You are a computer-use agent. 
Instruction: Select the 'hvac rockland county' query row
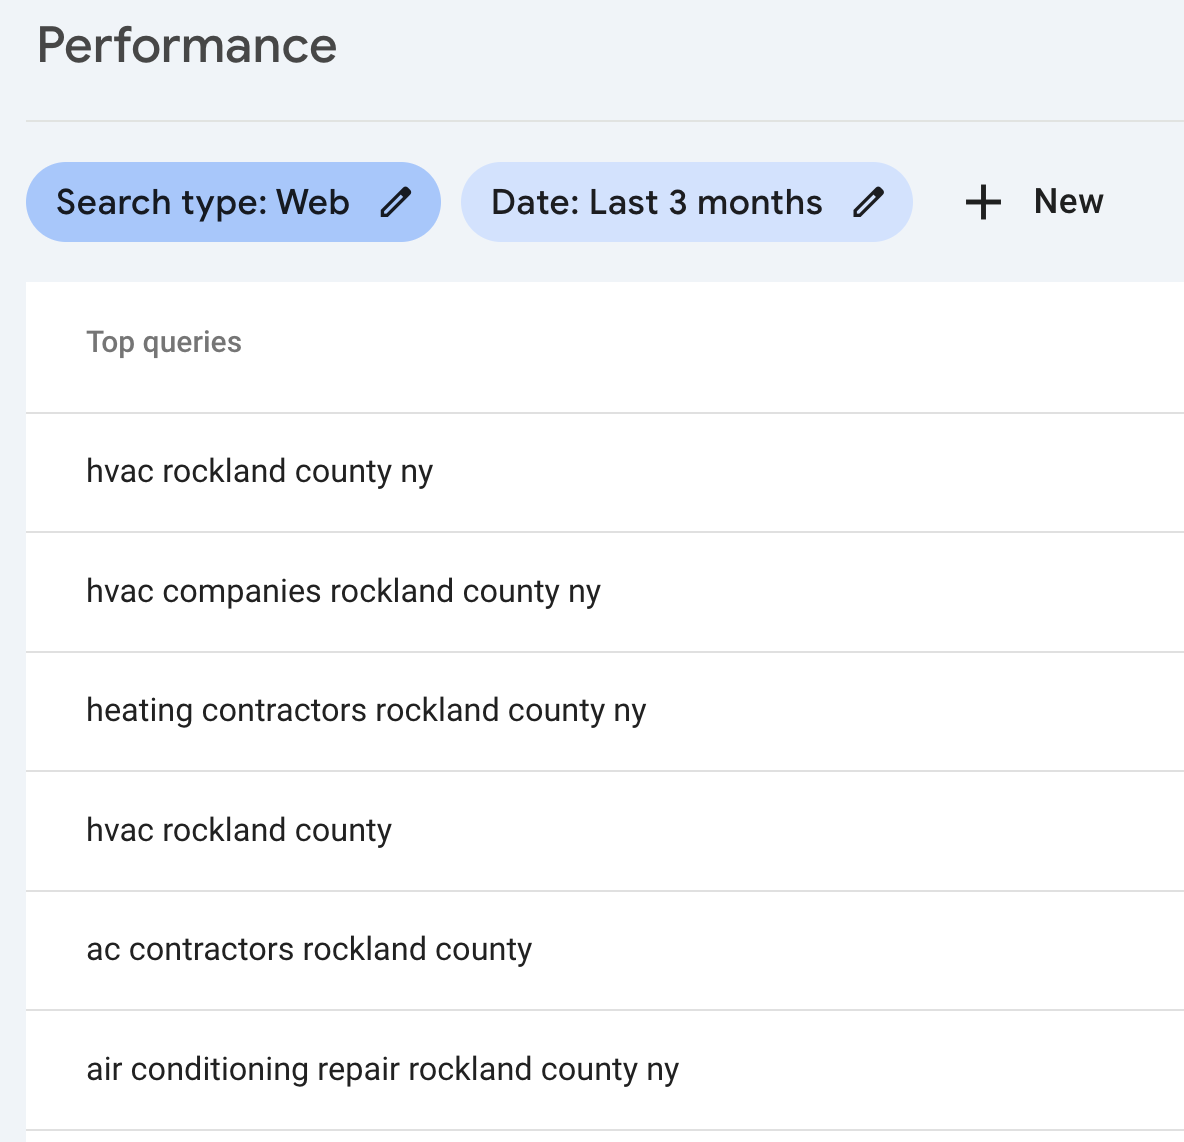pyautogui.click(x=239, y=830)
